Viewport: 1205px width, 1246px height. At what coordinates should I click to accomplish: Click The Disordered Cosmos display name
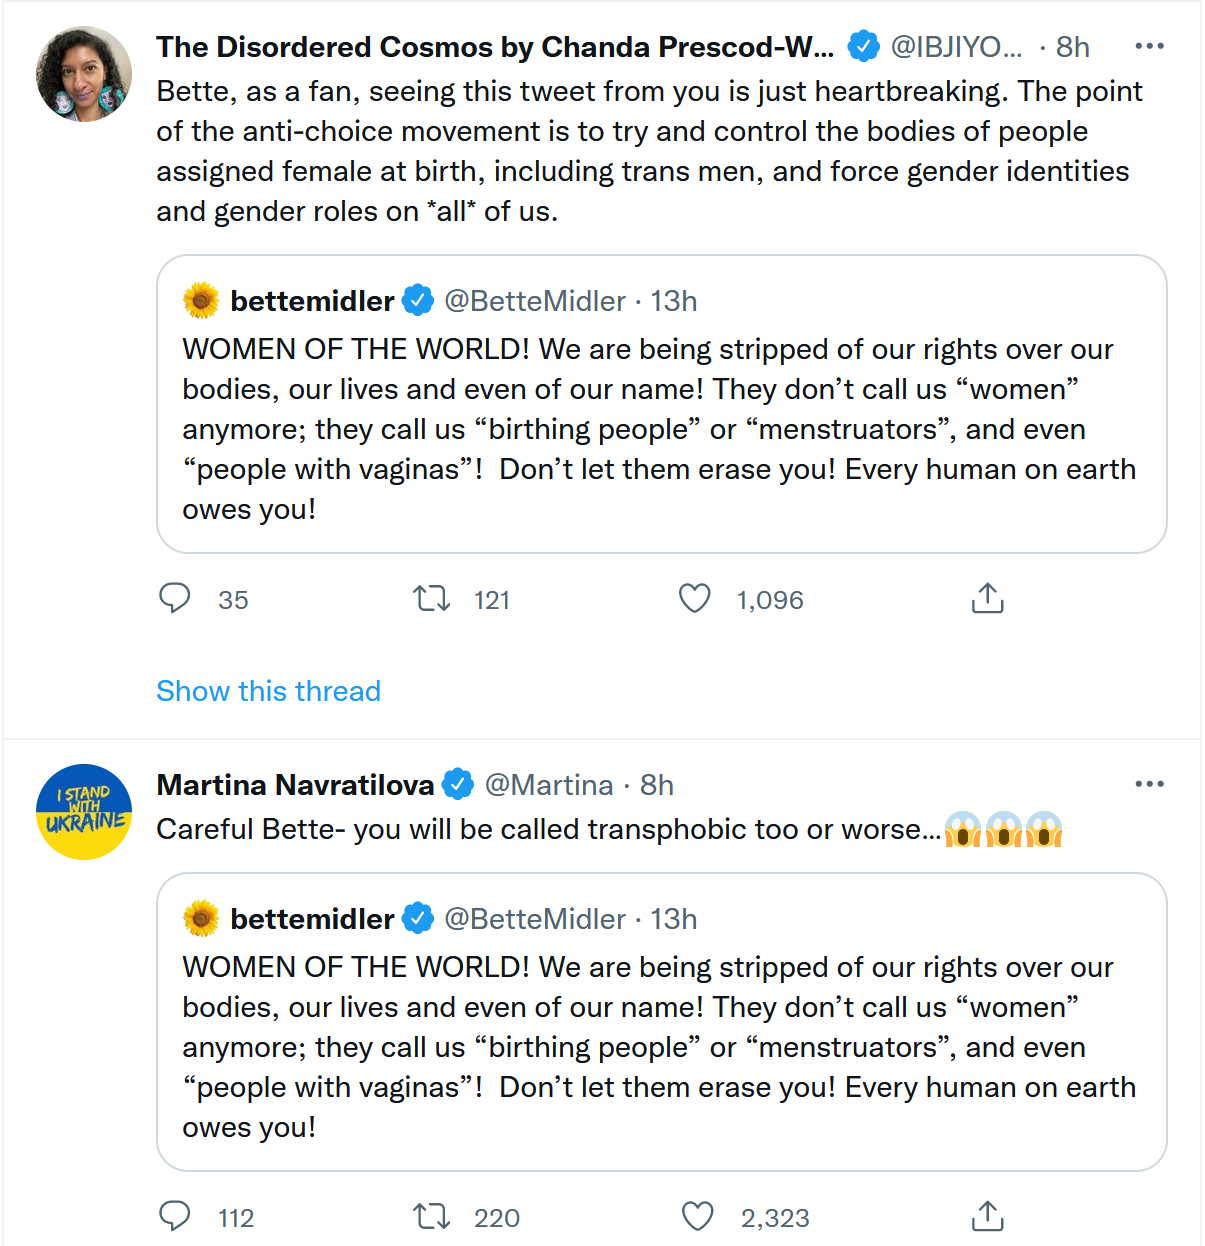tap(494, 47)
